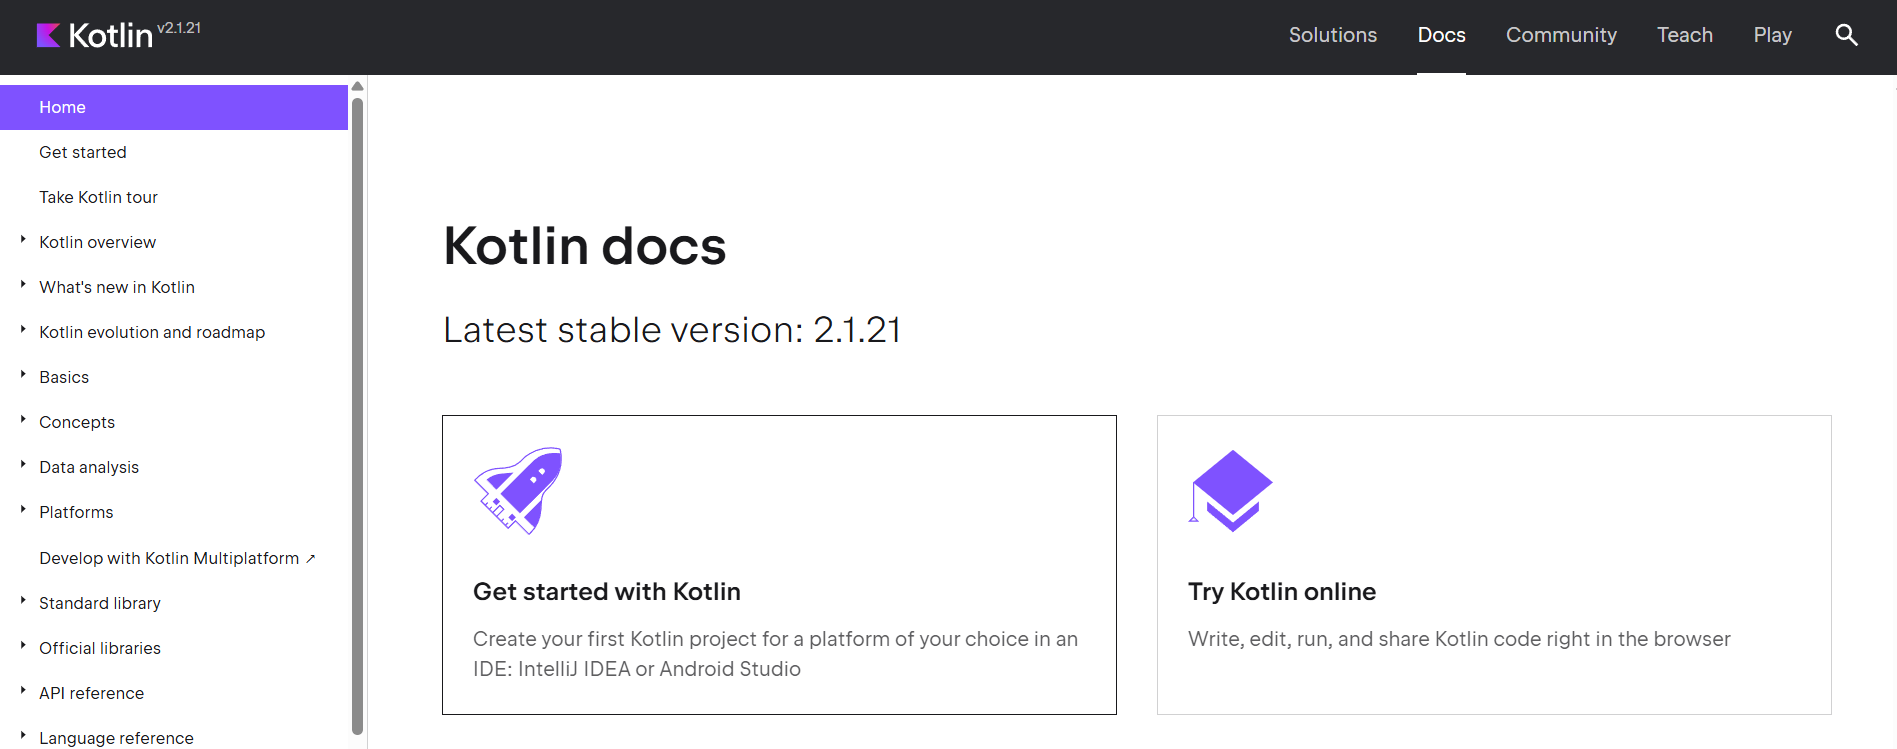Click the Get started with Kotlin heading
Viewport: 1897px width, 749px height.
[x=607, y=592]
